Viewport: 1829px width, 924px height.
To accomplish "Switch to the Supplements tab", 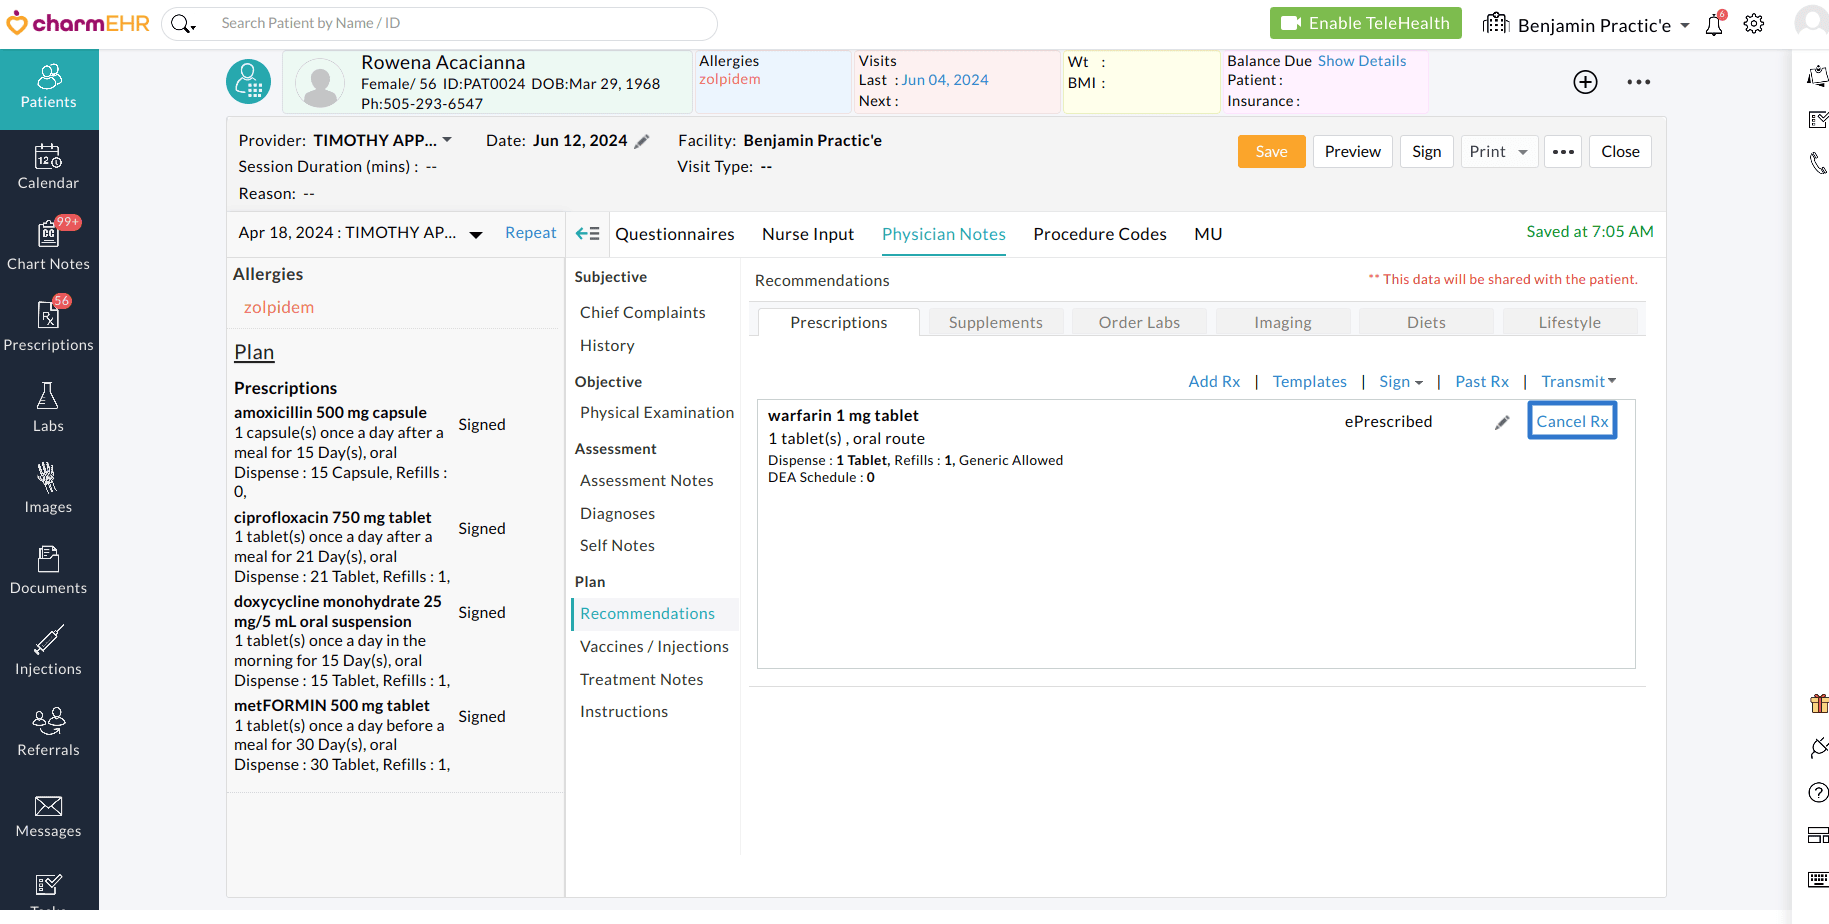I will 995,323.
